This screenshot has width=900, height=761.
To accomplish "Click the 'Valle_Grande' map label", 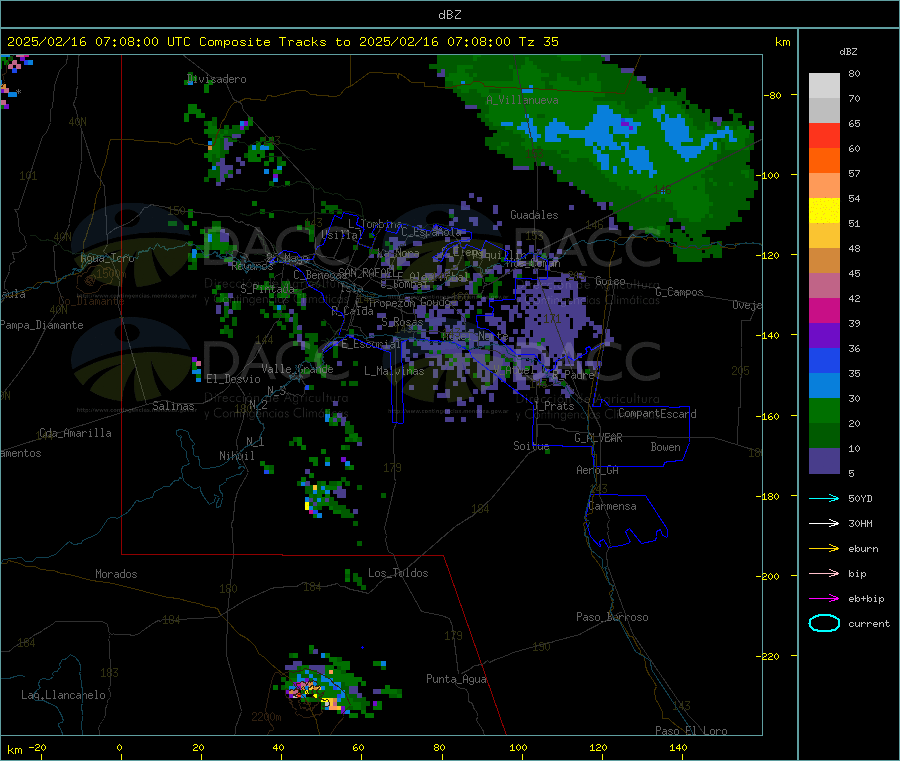I will click(297, 369).
